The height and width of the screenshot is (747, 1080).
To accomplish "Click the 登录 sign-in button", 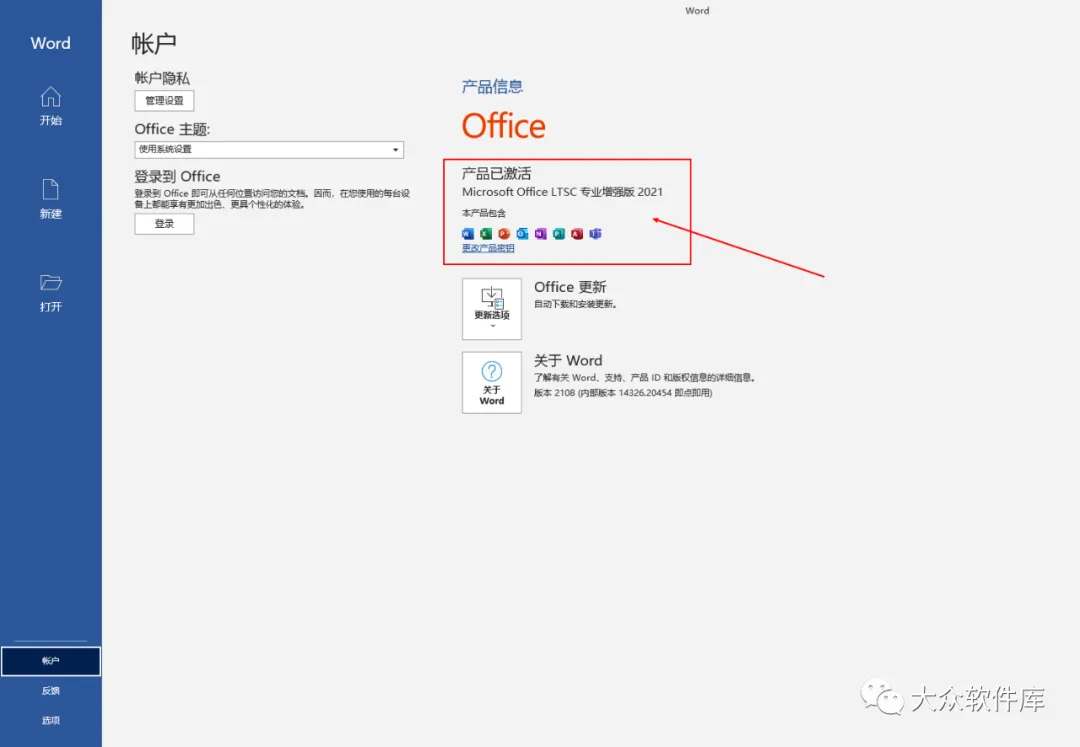I will click(x=164, y=224).
